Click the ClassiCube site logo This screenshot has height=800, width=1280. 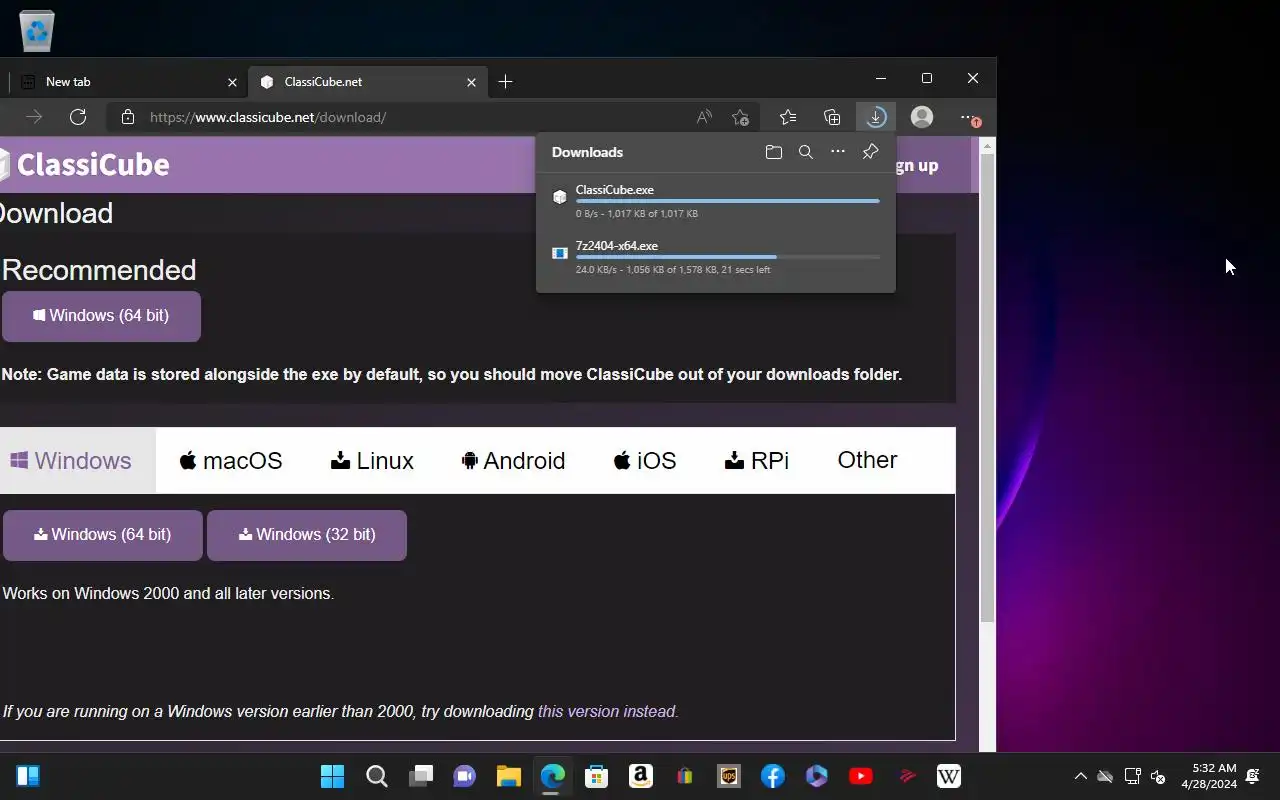84,165
